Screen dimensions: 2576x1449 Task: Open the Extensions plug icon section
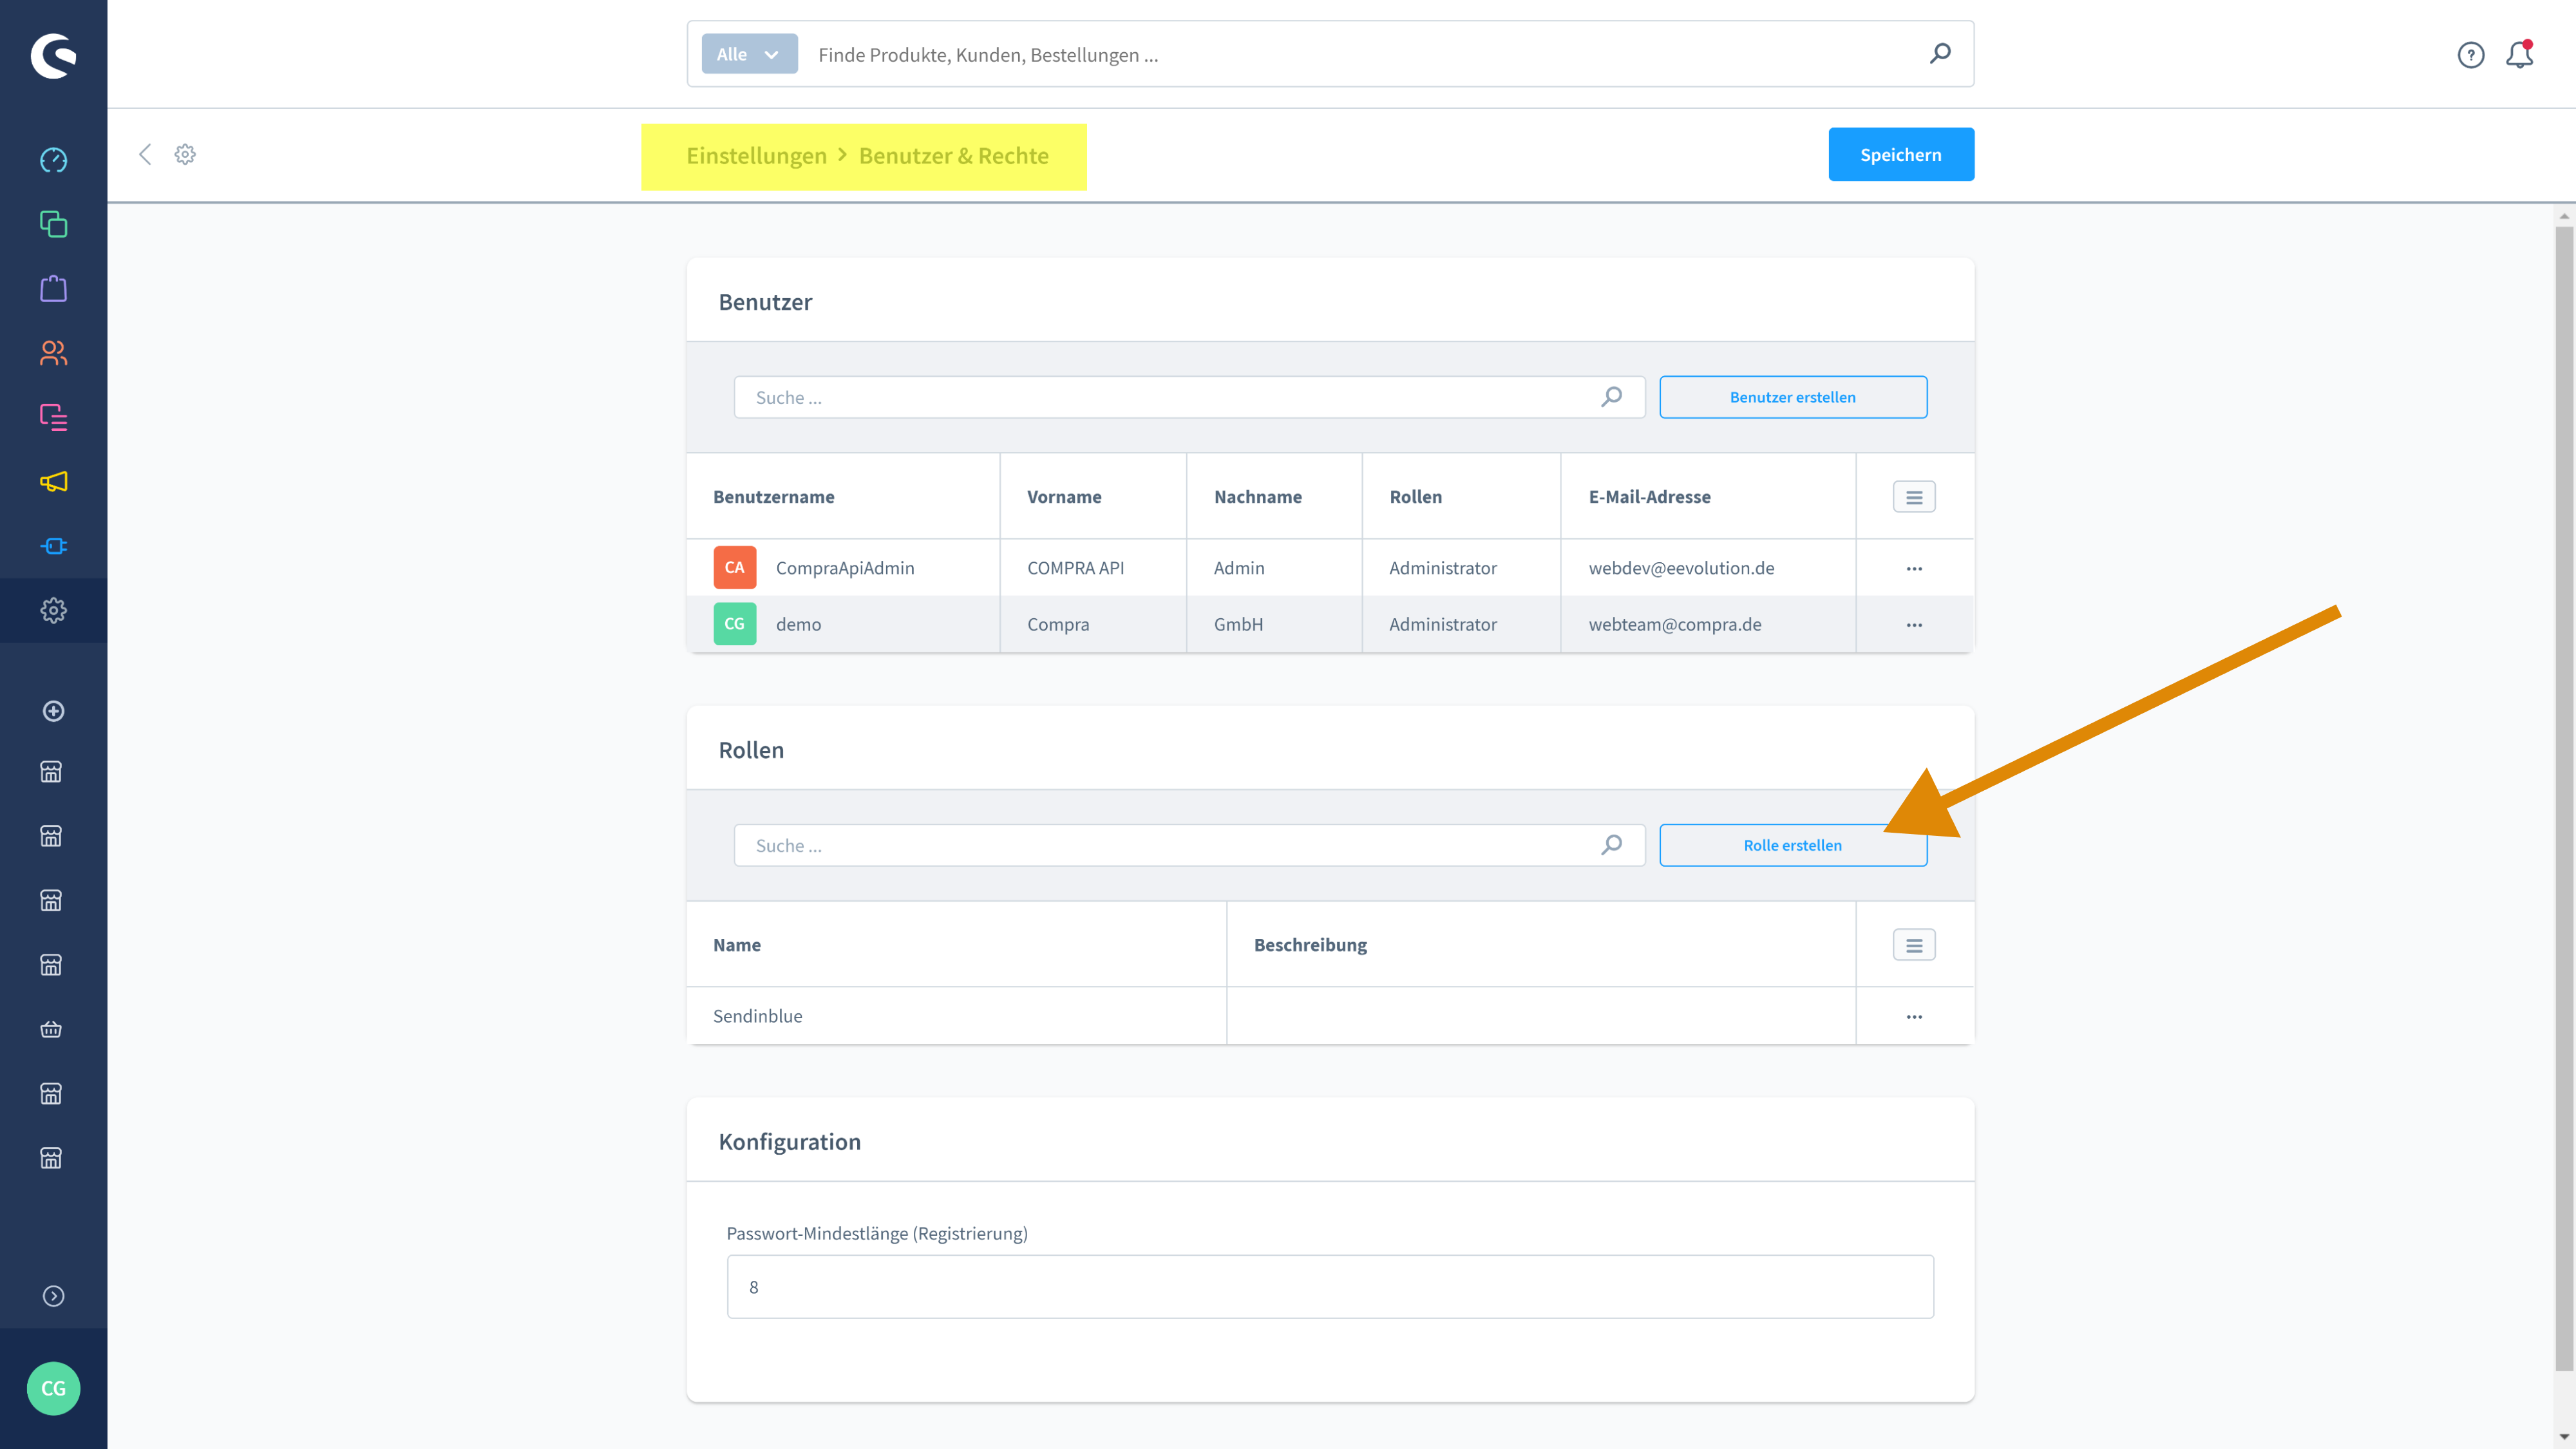tap(53, 546)
